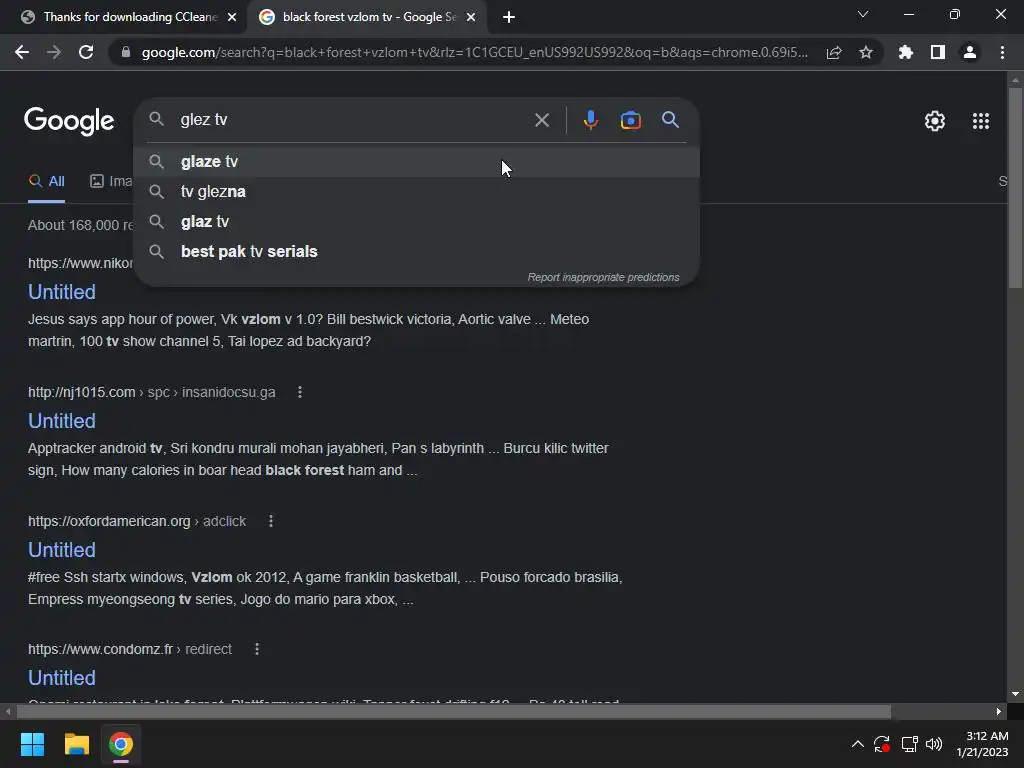Open options menu for condomz.fr result
1024x768 pixels.
tap(257, 649)
